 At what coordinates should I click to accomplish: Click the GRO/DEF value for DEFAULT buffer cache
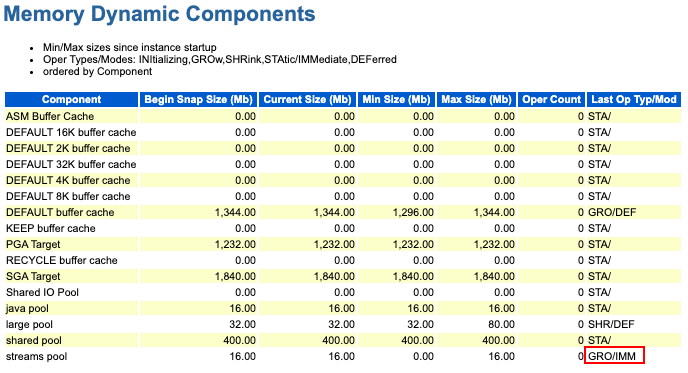(612, 212)
